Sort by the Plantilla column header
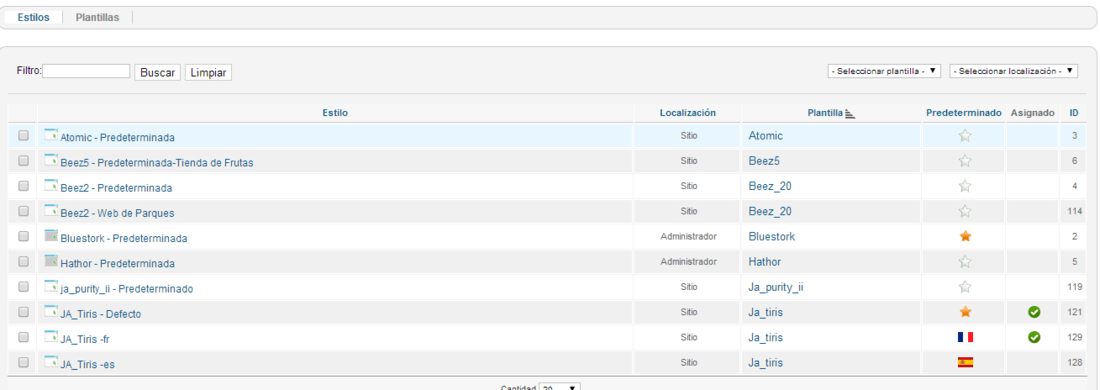This screenshot has height=390, width=1100. pyautogui.click(x=825, y=112)
